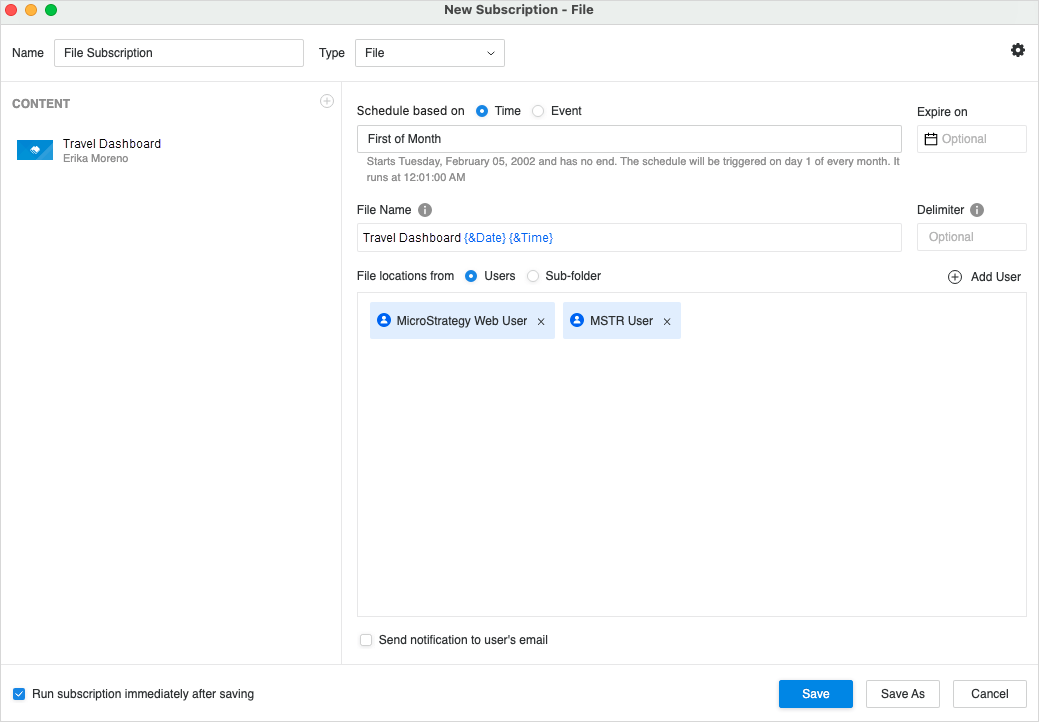
Task: Open the First of Month schedule dropdown
Action: pyautogui.click(x=628, y=139)
